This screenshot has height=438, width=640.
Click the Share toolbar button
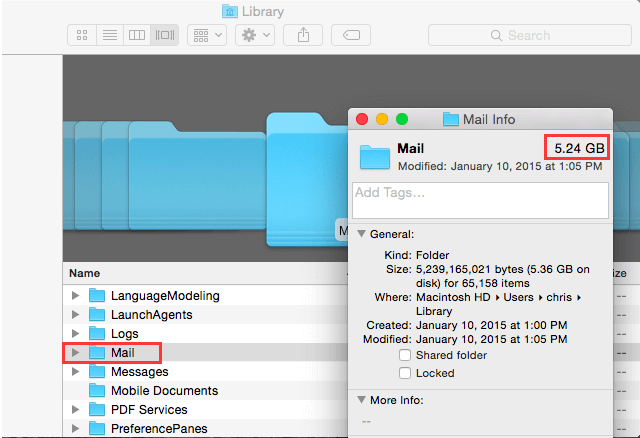click(303, 35)
